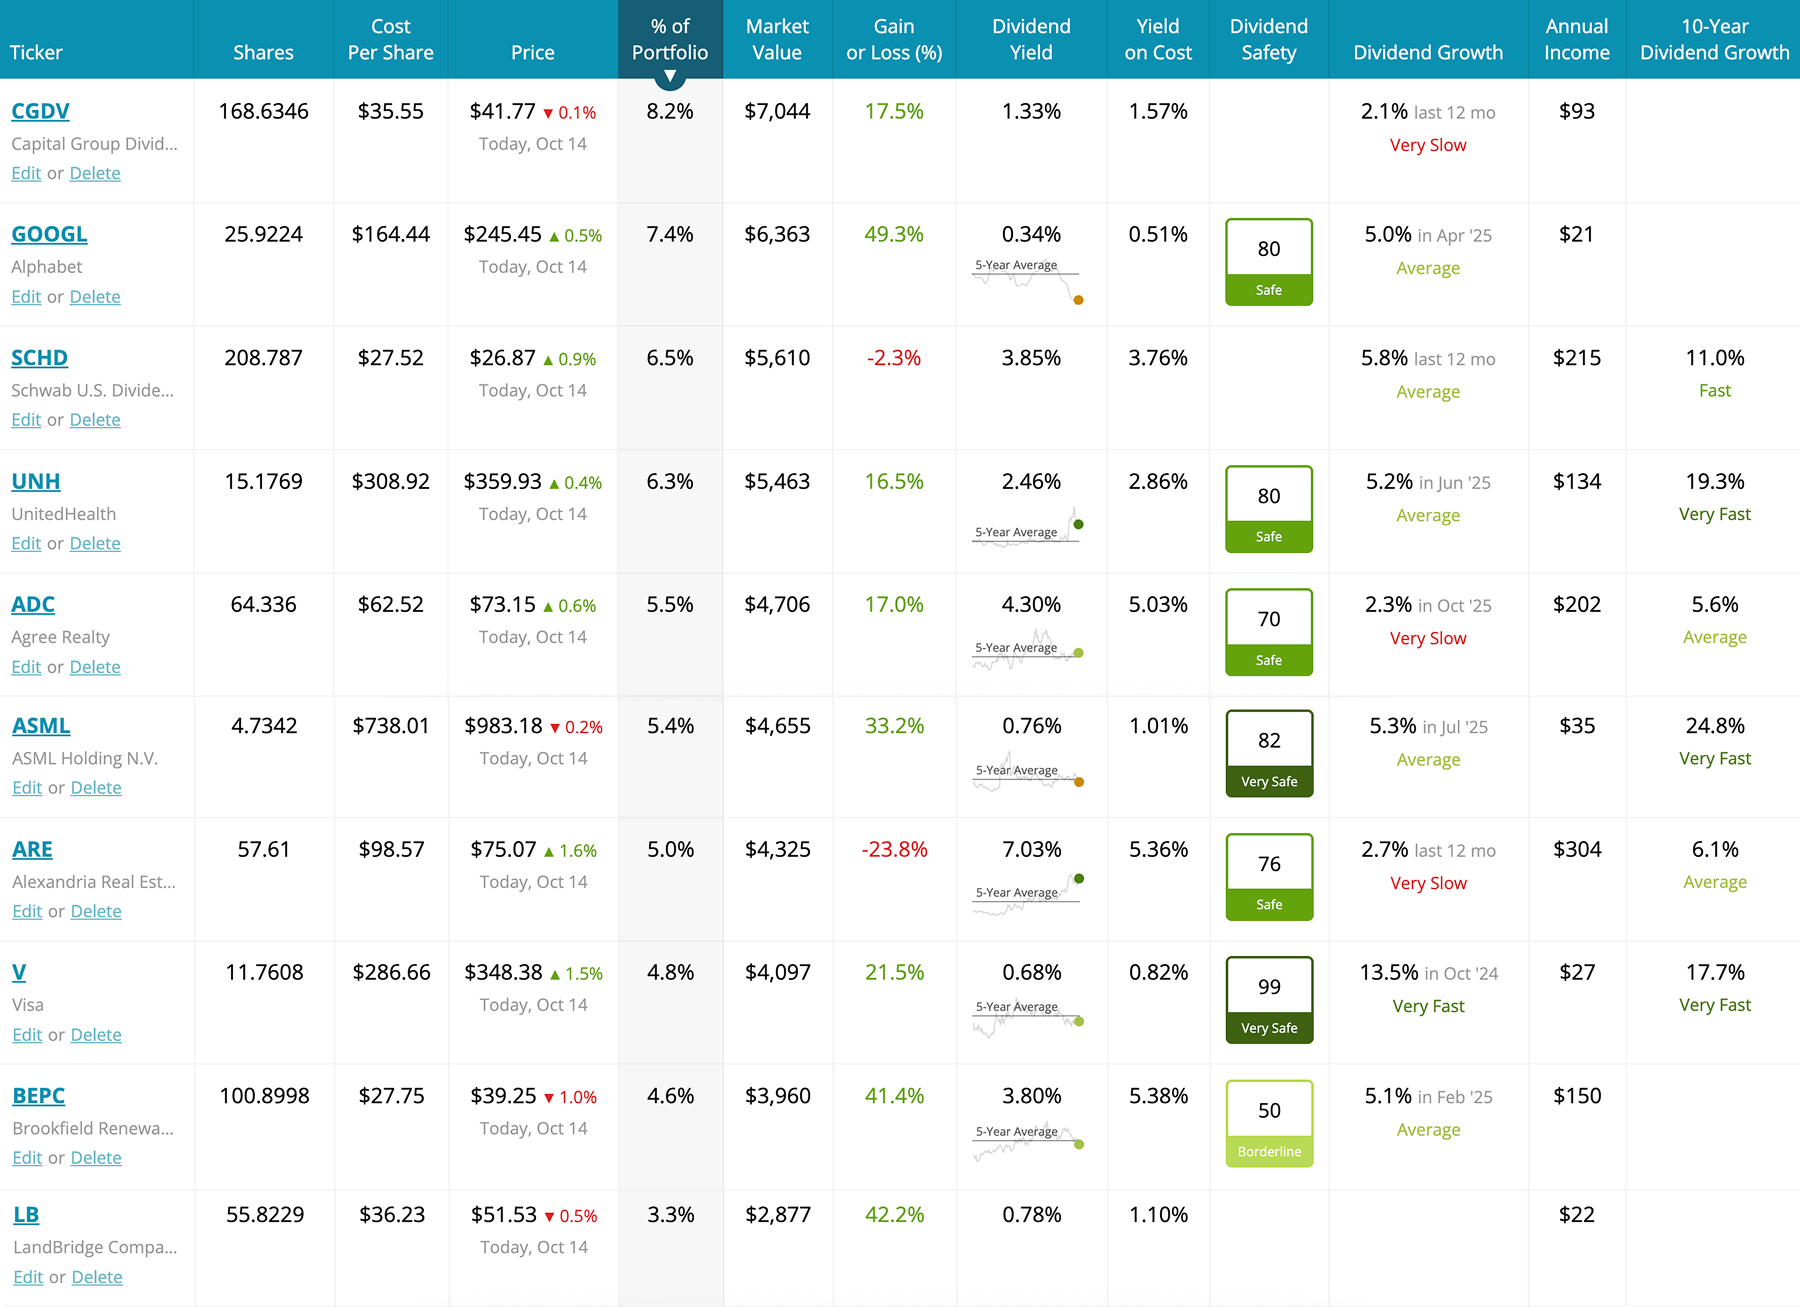1800x1307 pixels.
Task: Sort by Dividend Yield header
Action: tap(1031, 39)
